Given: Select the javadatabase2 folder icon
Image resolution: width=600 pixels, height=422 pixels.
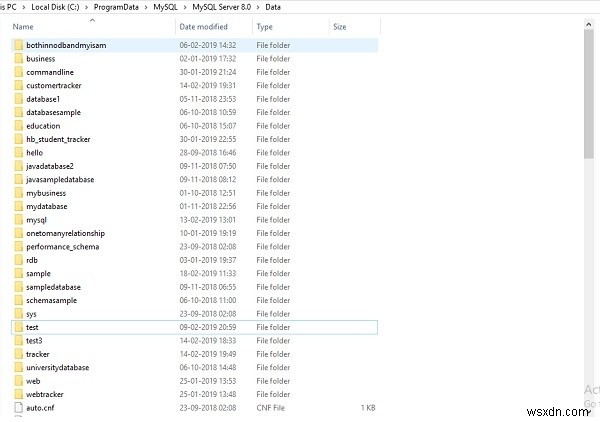Looking at the screenshot, I should [18, 166].
